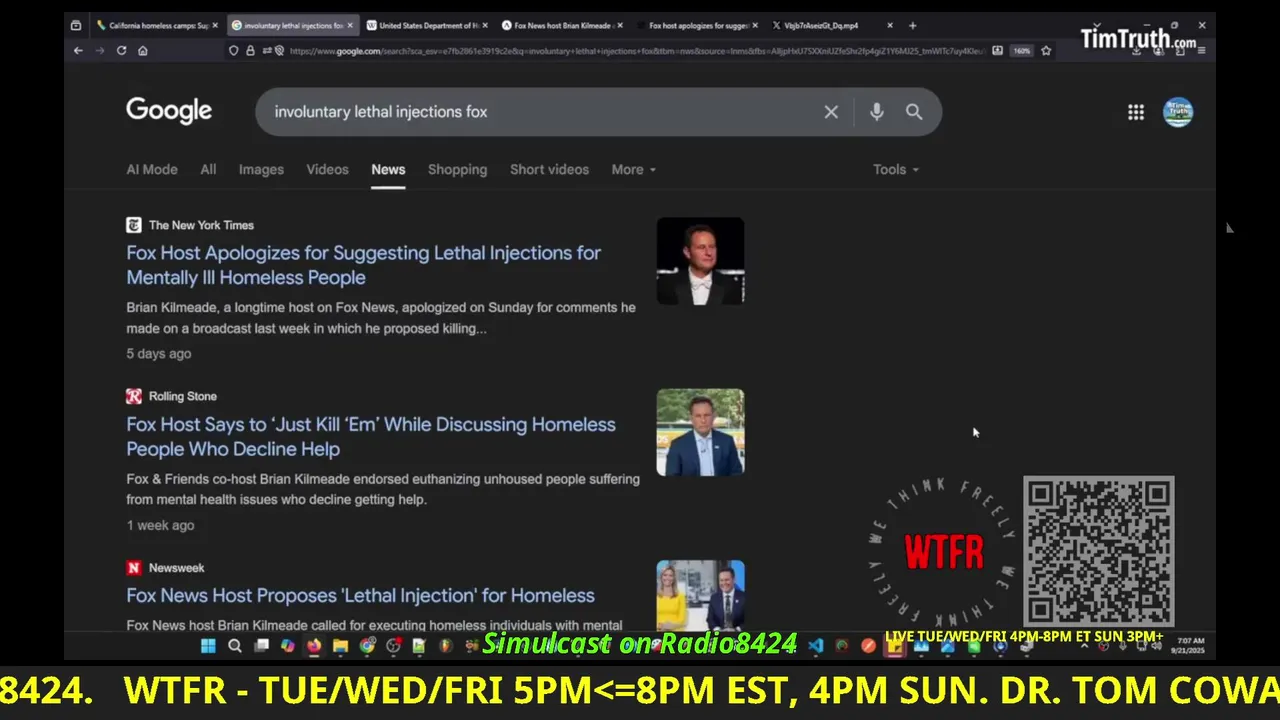Screen dimensions: 1280x720
Task: Open Rolling Stone 'Just Kill 'Em' article
Action: pyautogui.click(x=371, y=437)
